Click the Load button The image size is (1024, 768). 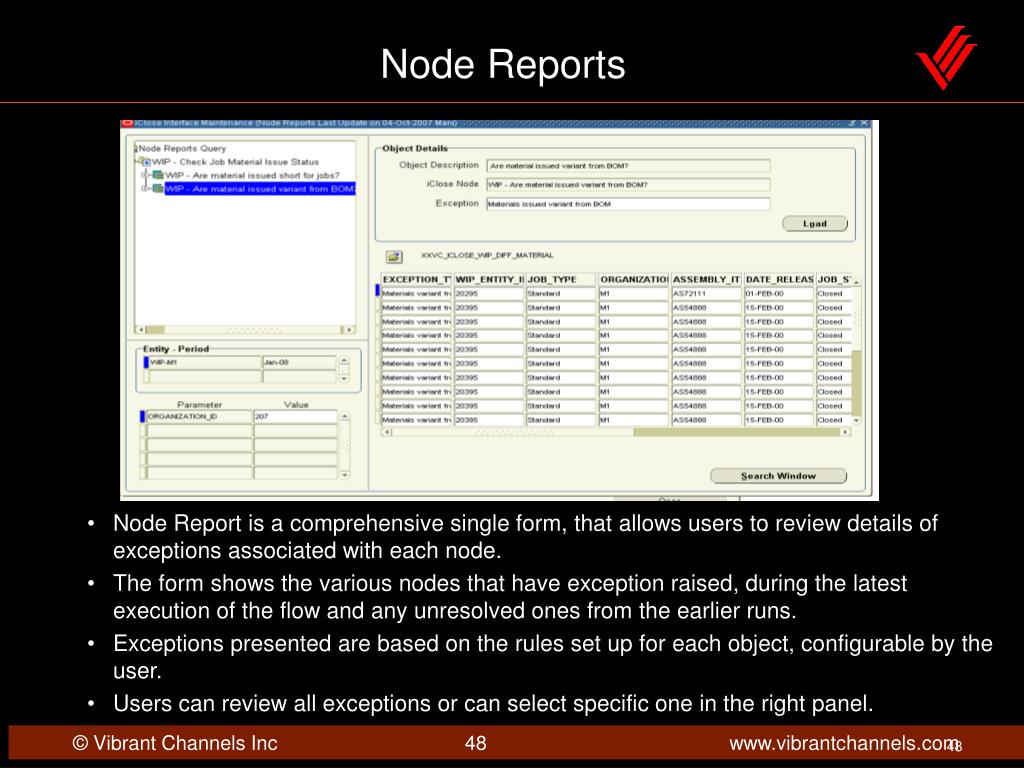(x=814, y=224)
